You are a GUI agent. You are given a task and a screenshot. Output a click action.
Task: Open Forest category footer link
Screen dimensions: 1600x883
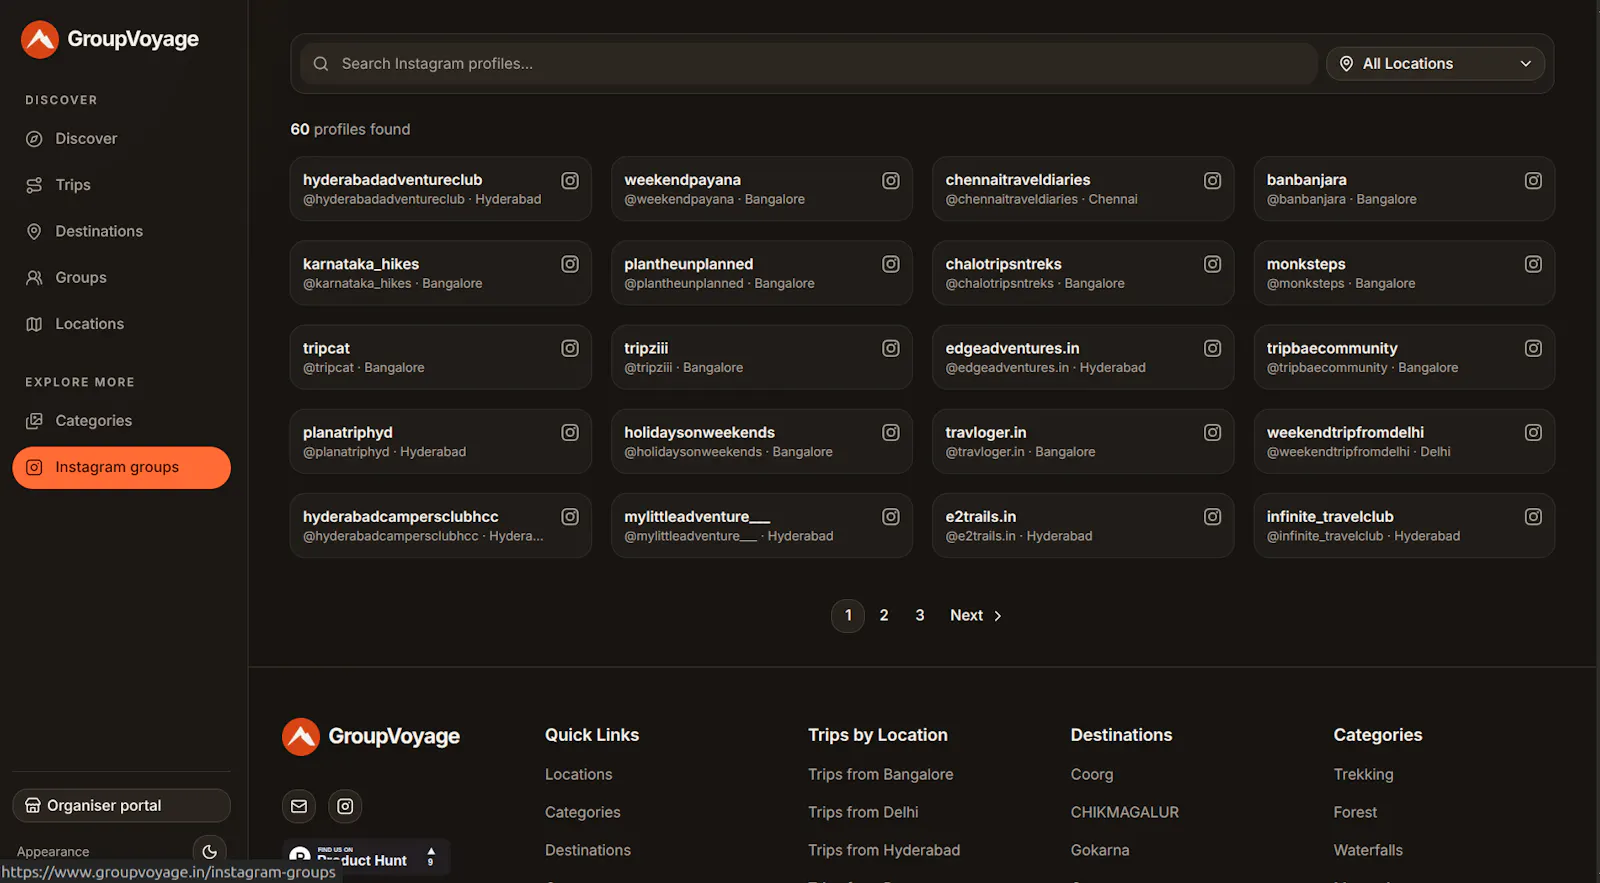[x=1355, y=813]
